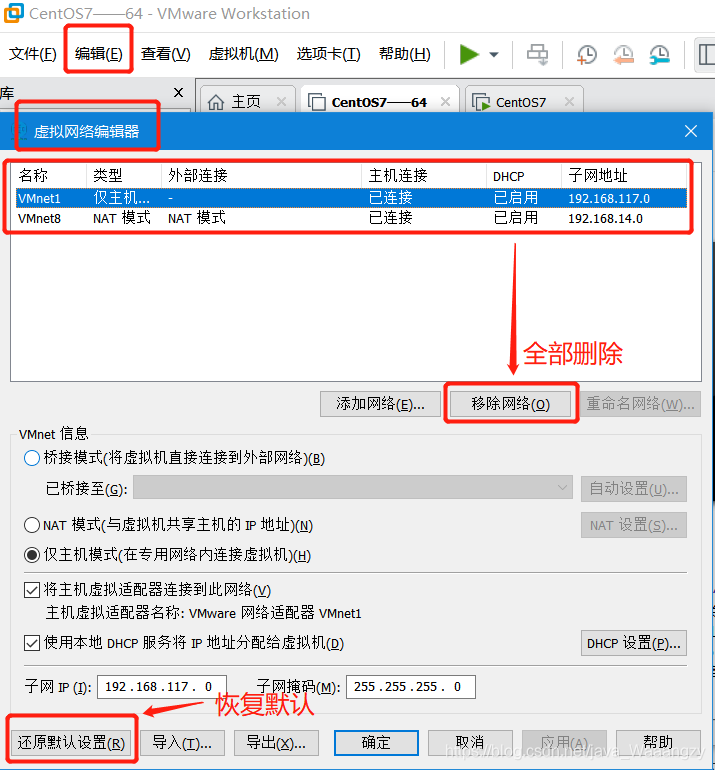Open DHCP 设置(P)... button
This screenshot has height=770, width=715.
tap(634, 643)
